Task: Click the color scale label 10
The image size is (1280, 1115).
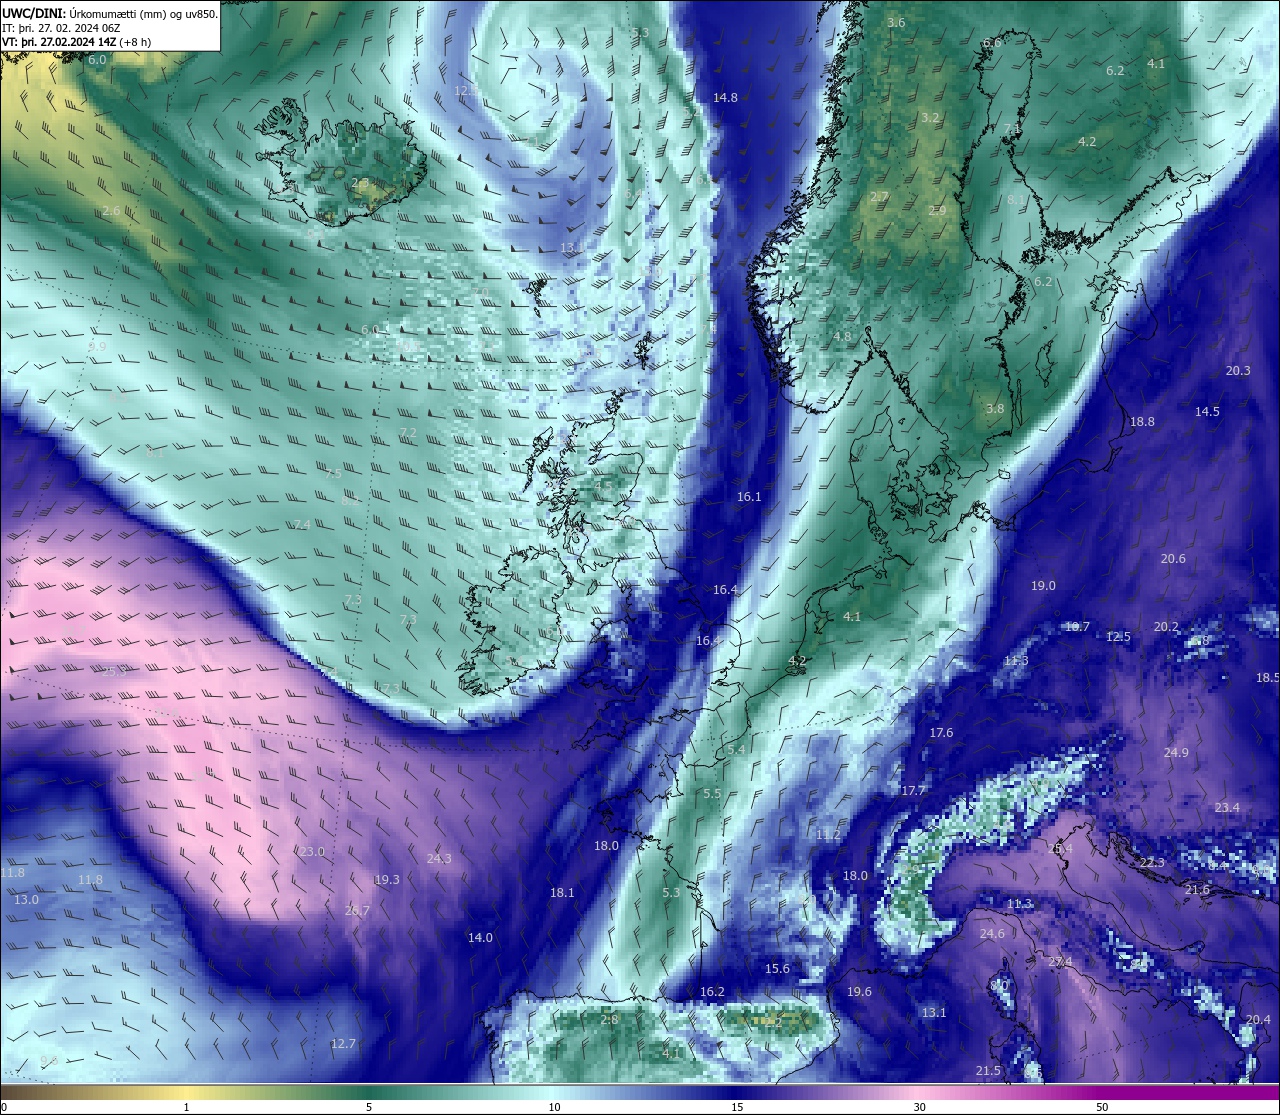Action: pyautogui.click(x=554, y=1107)
